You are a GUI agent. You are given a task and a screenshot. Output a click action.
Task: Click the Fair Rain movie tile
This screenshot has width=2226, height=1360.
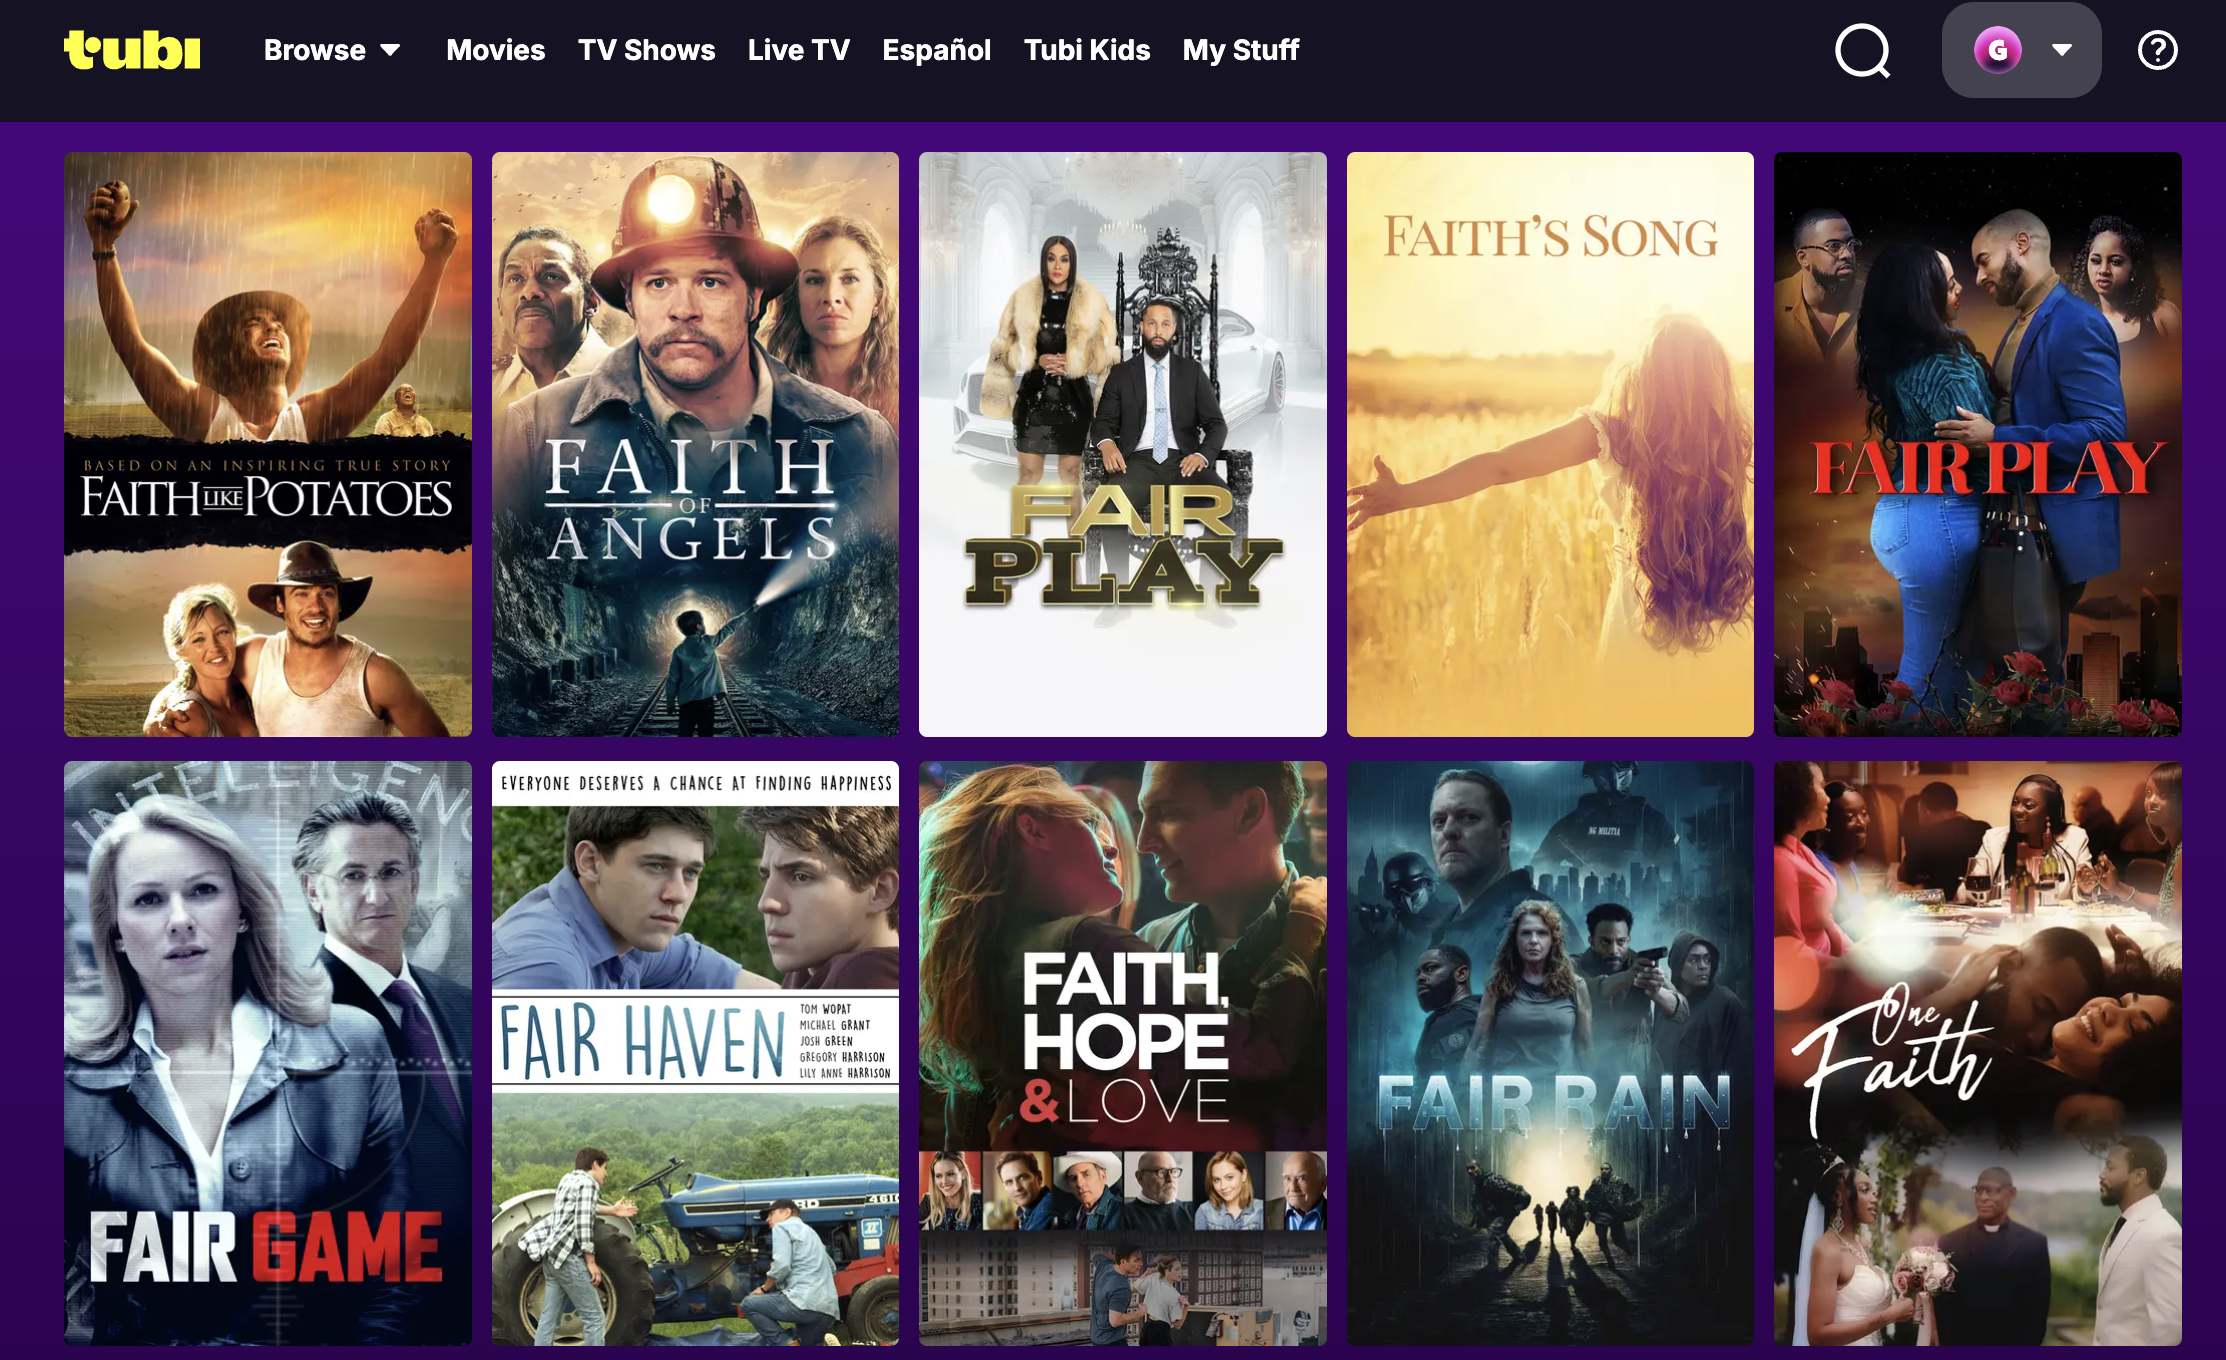1550,1052
